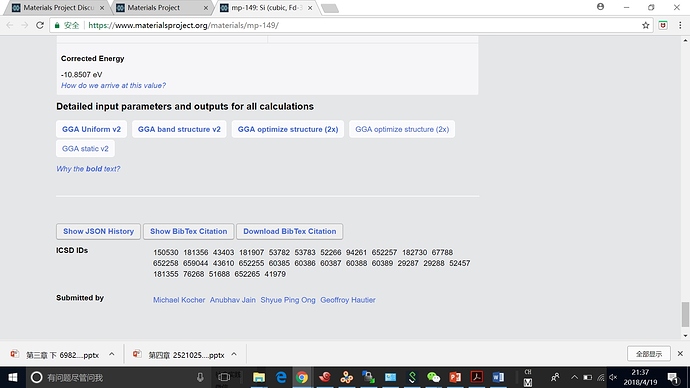This screenshot has width=690, height=388.
Task: View site security info via lock icon
Action: 57,26
